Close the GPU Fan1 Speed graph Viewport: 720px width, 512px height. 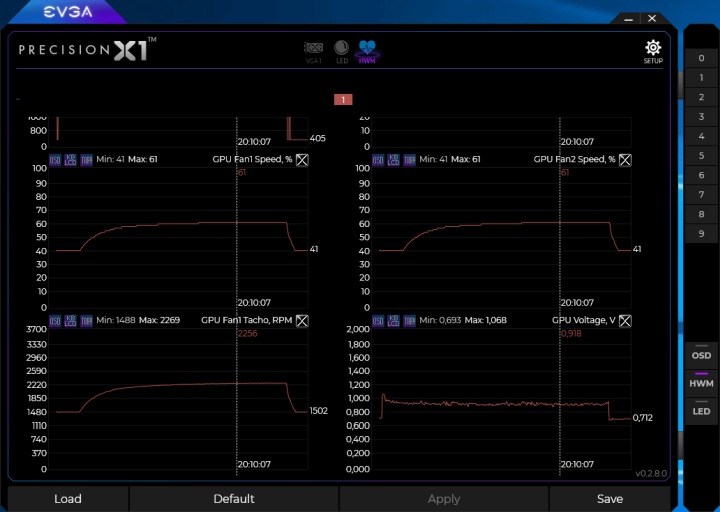[302, 160]
